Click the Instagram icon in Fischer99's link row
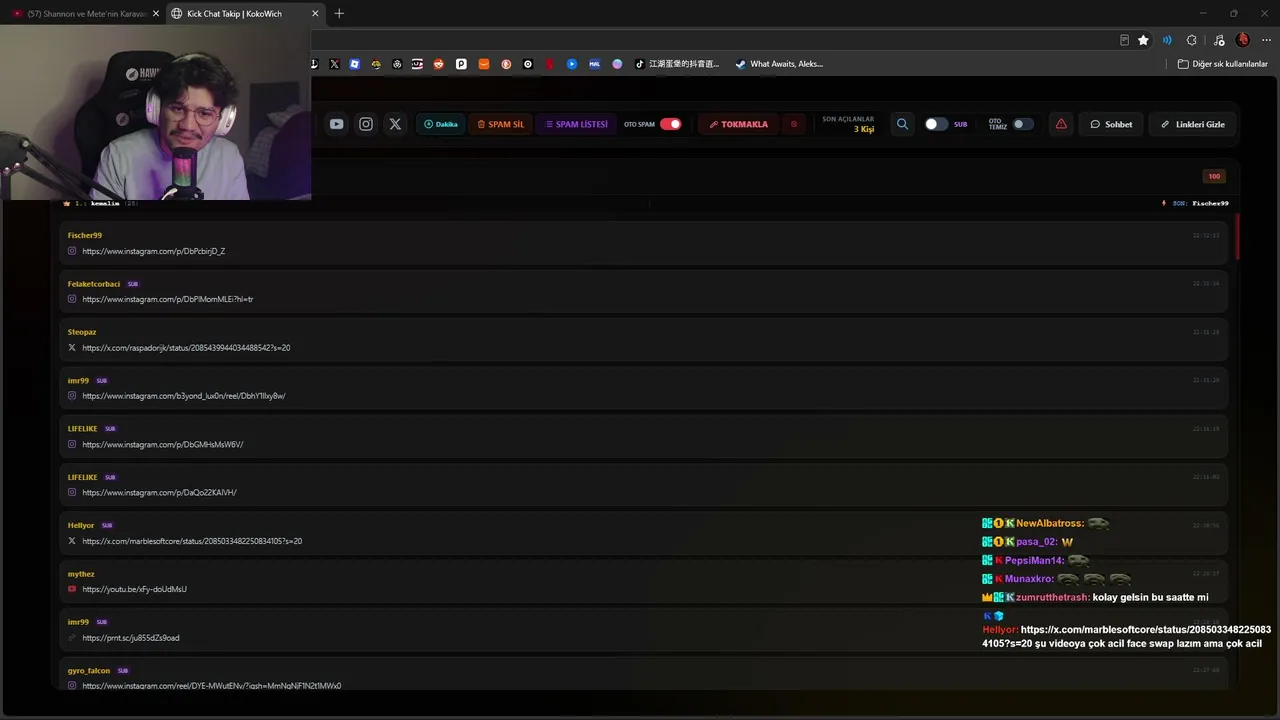Viewport: 1280px width, 720px height. coord(72,251)
